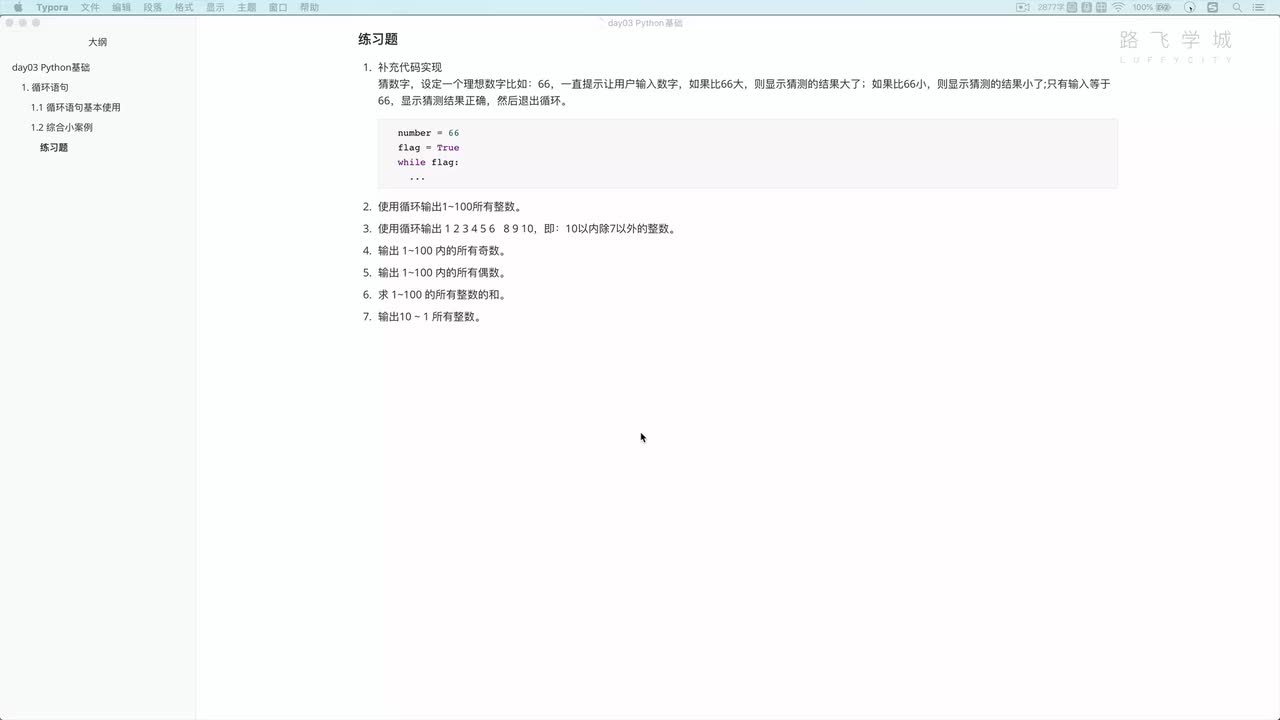Click the Sogou input method icon
The image size is (1280, 720).
coord(1212,7)
